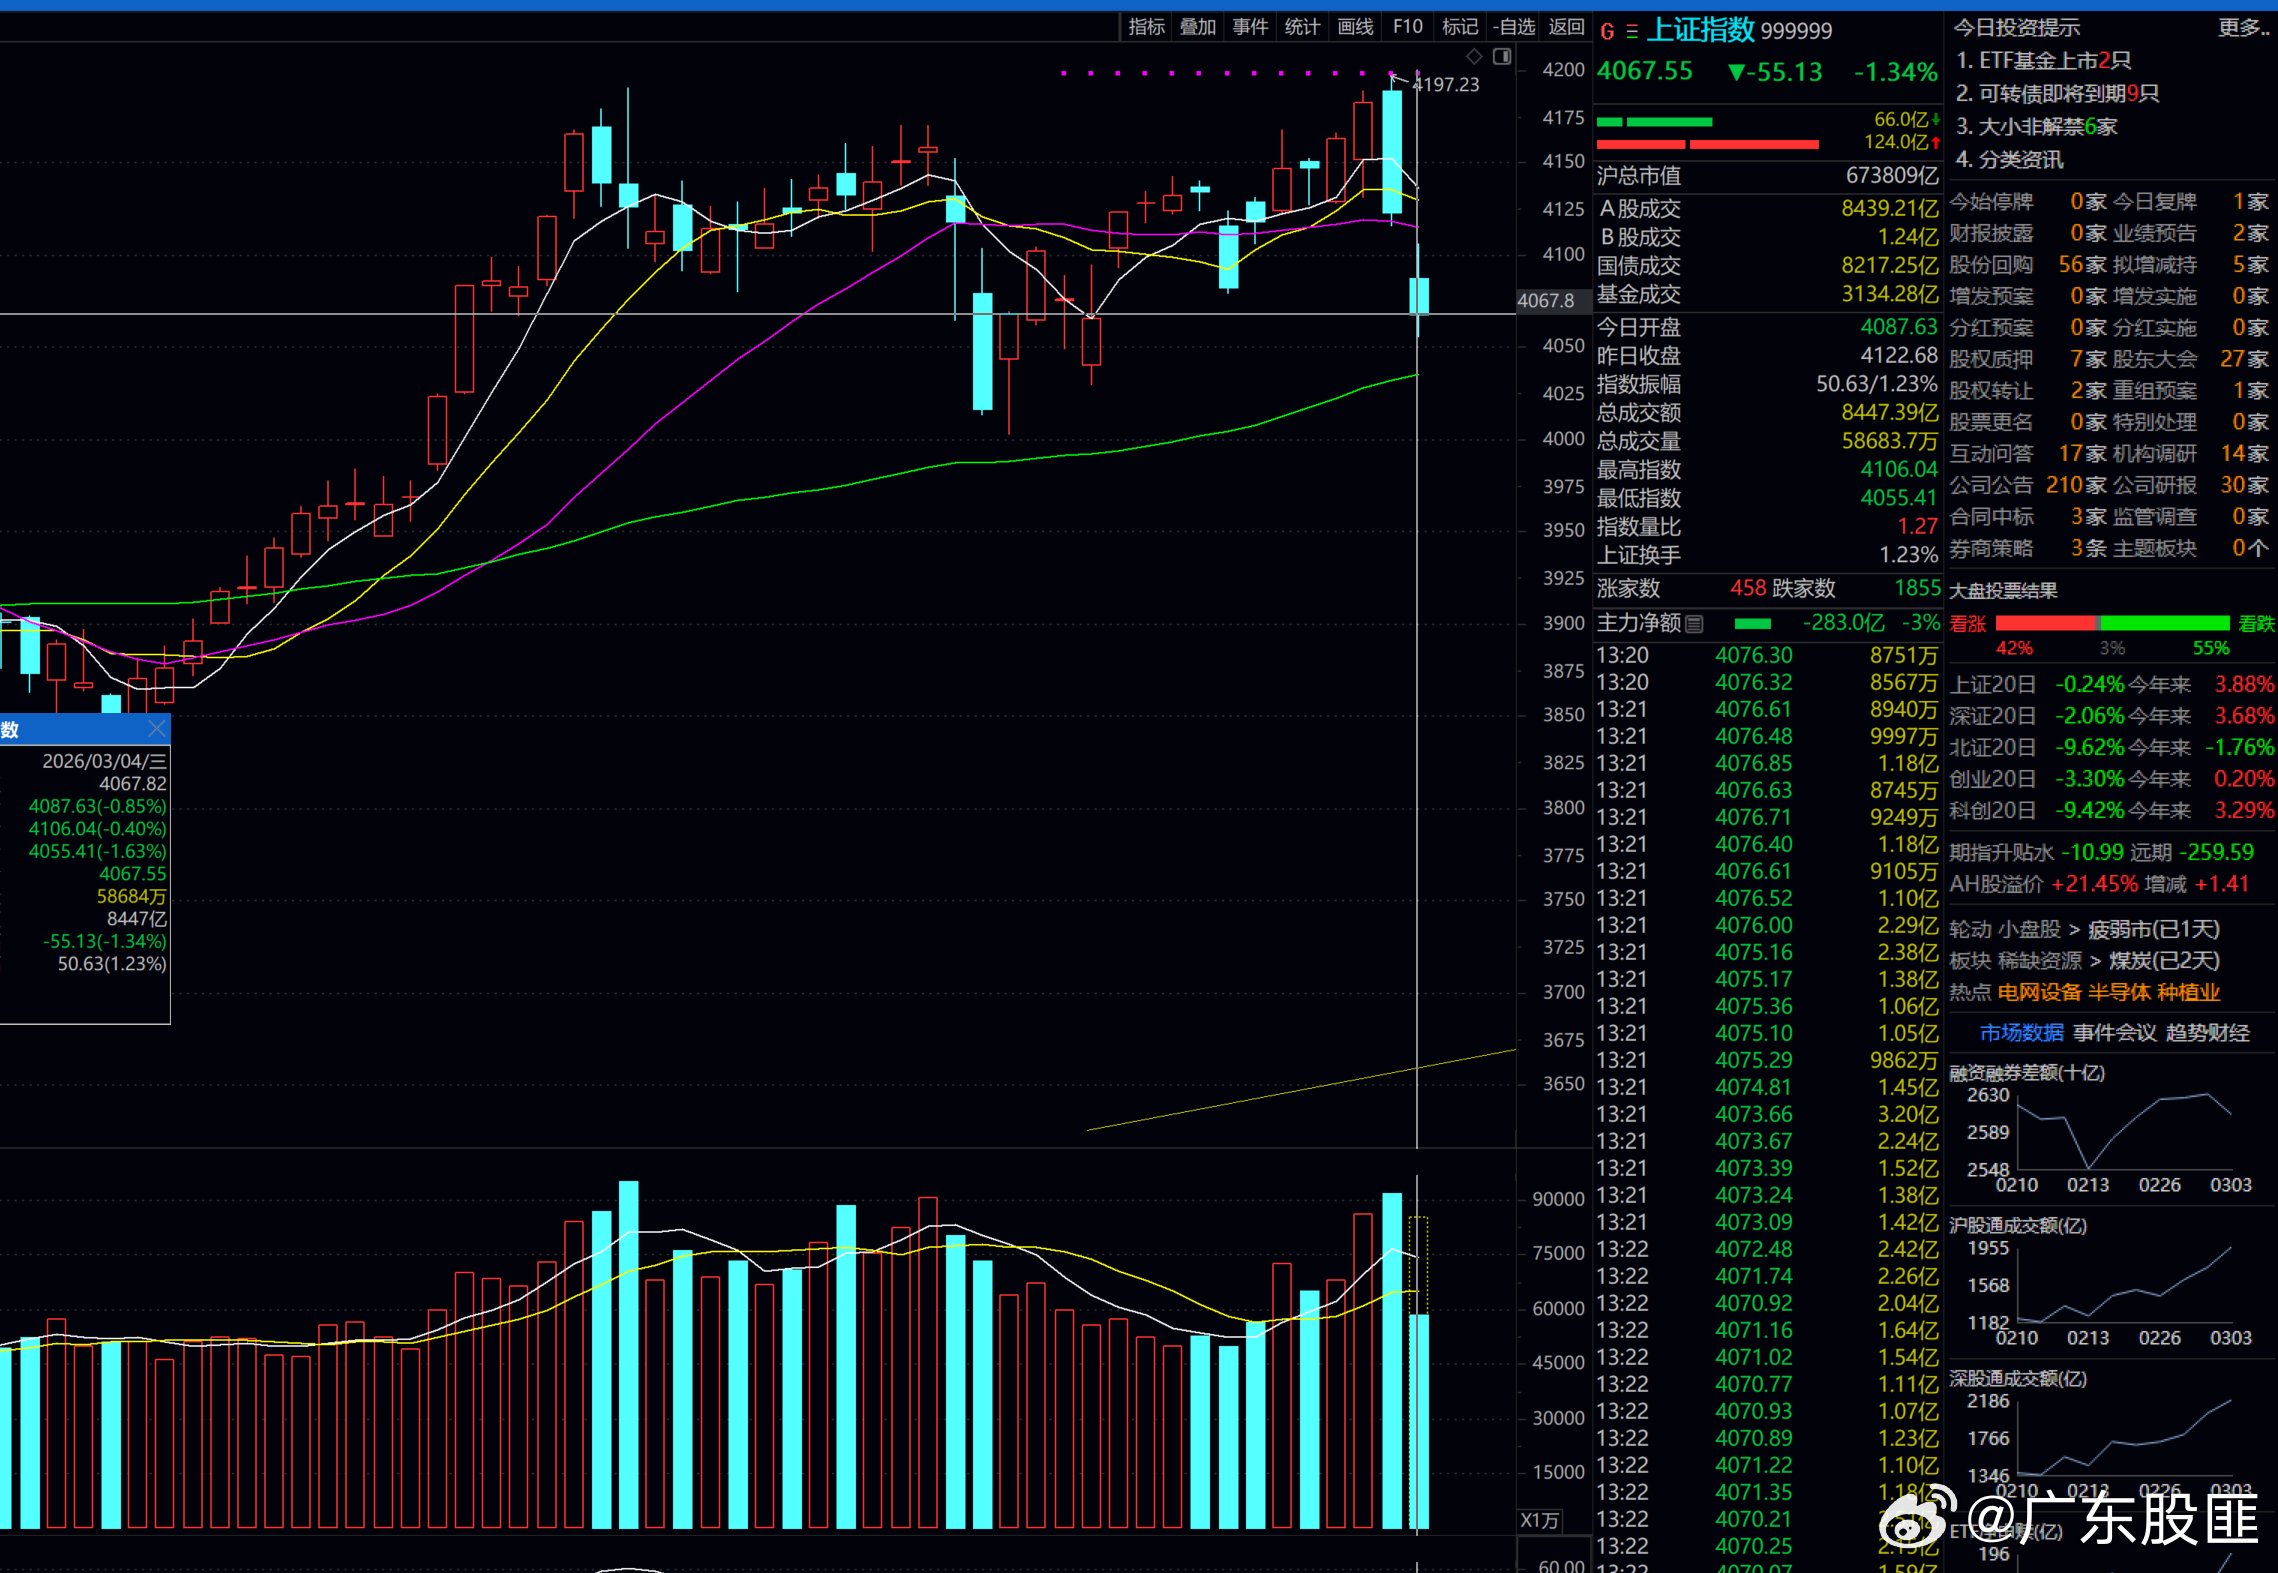Click the green down-arrow beside 66.0亿
Viewport: 2278px width, 1573px height.
(x=1936, y=119)
